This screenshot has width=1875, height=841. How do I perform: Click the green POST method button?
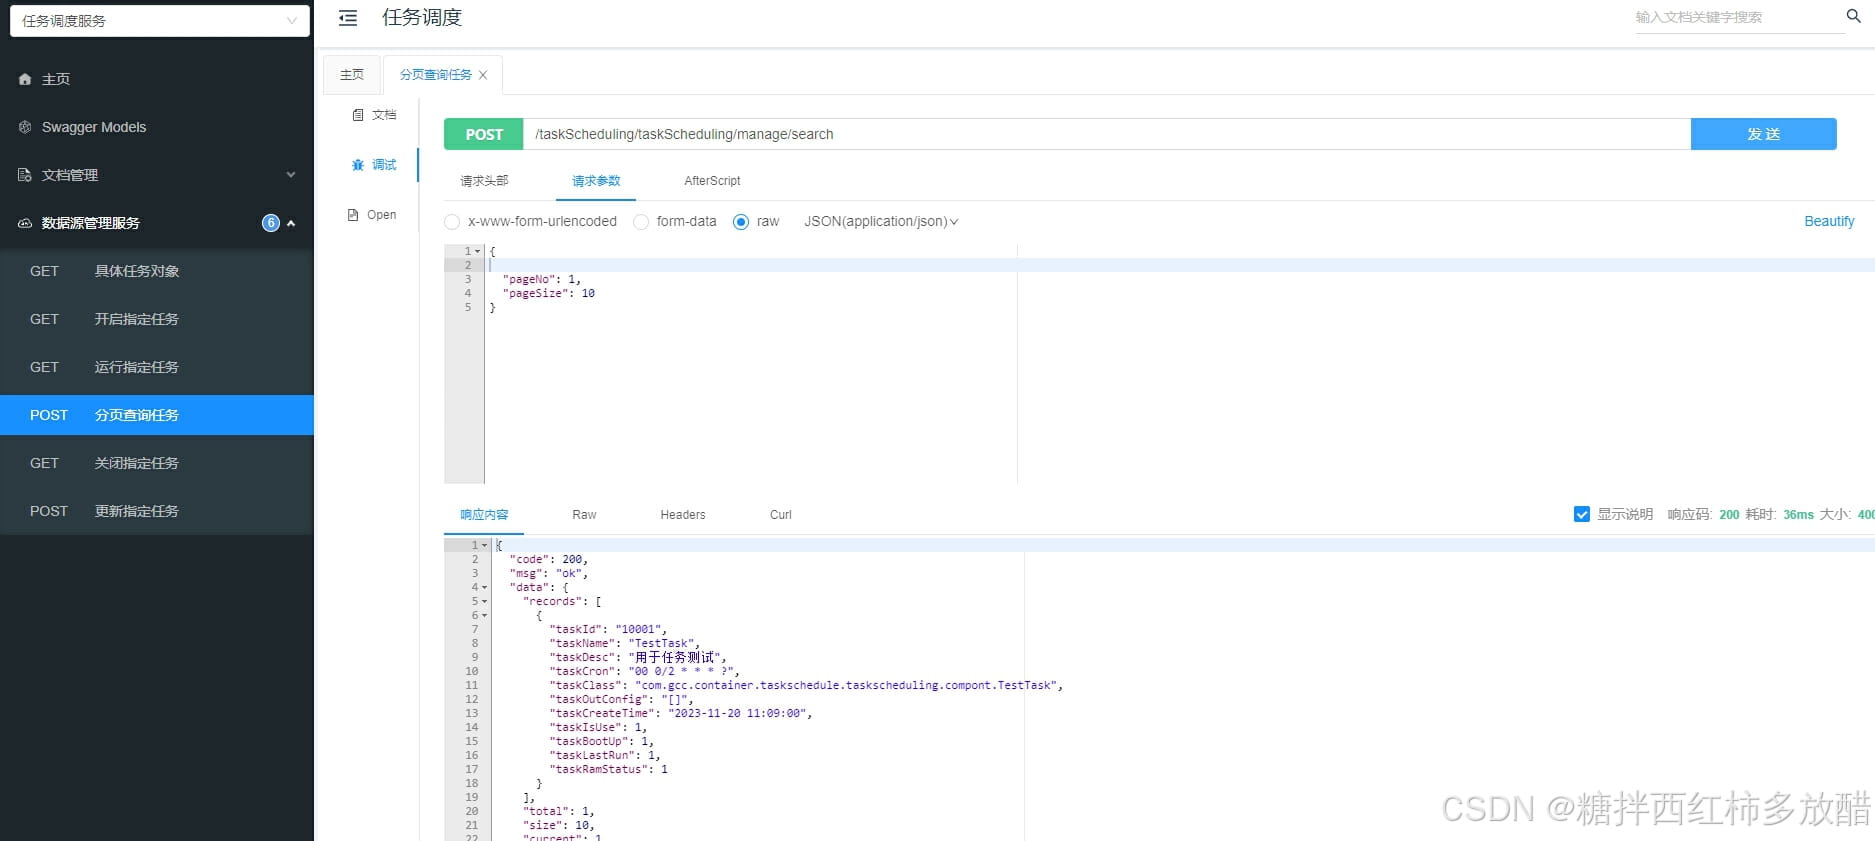484,134
